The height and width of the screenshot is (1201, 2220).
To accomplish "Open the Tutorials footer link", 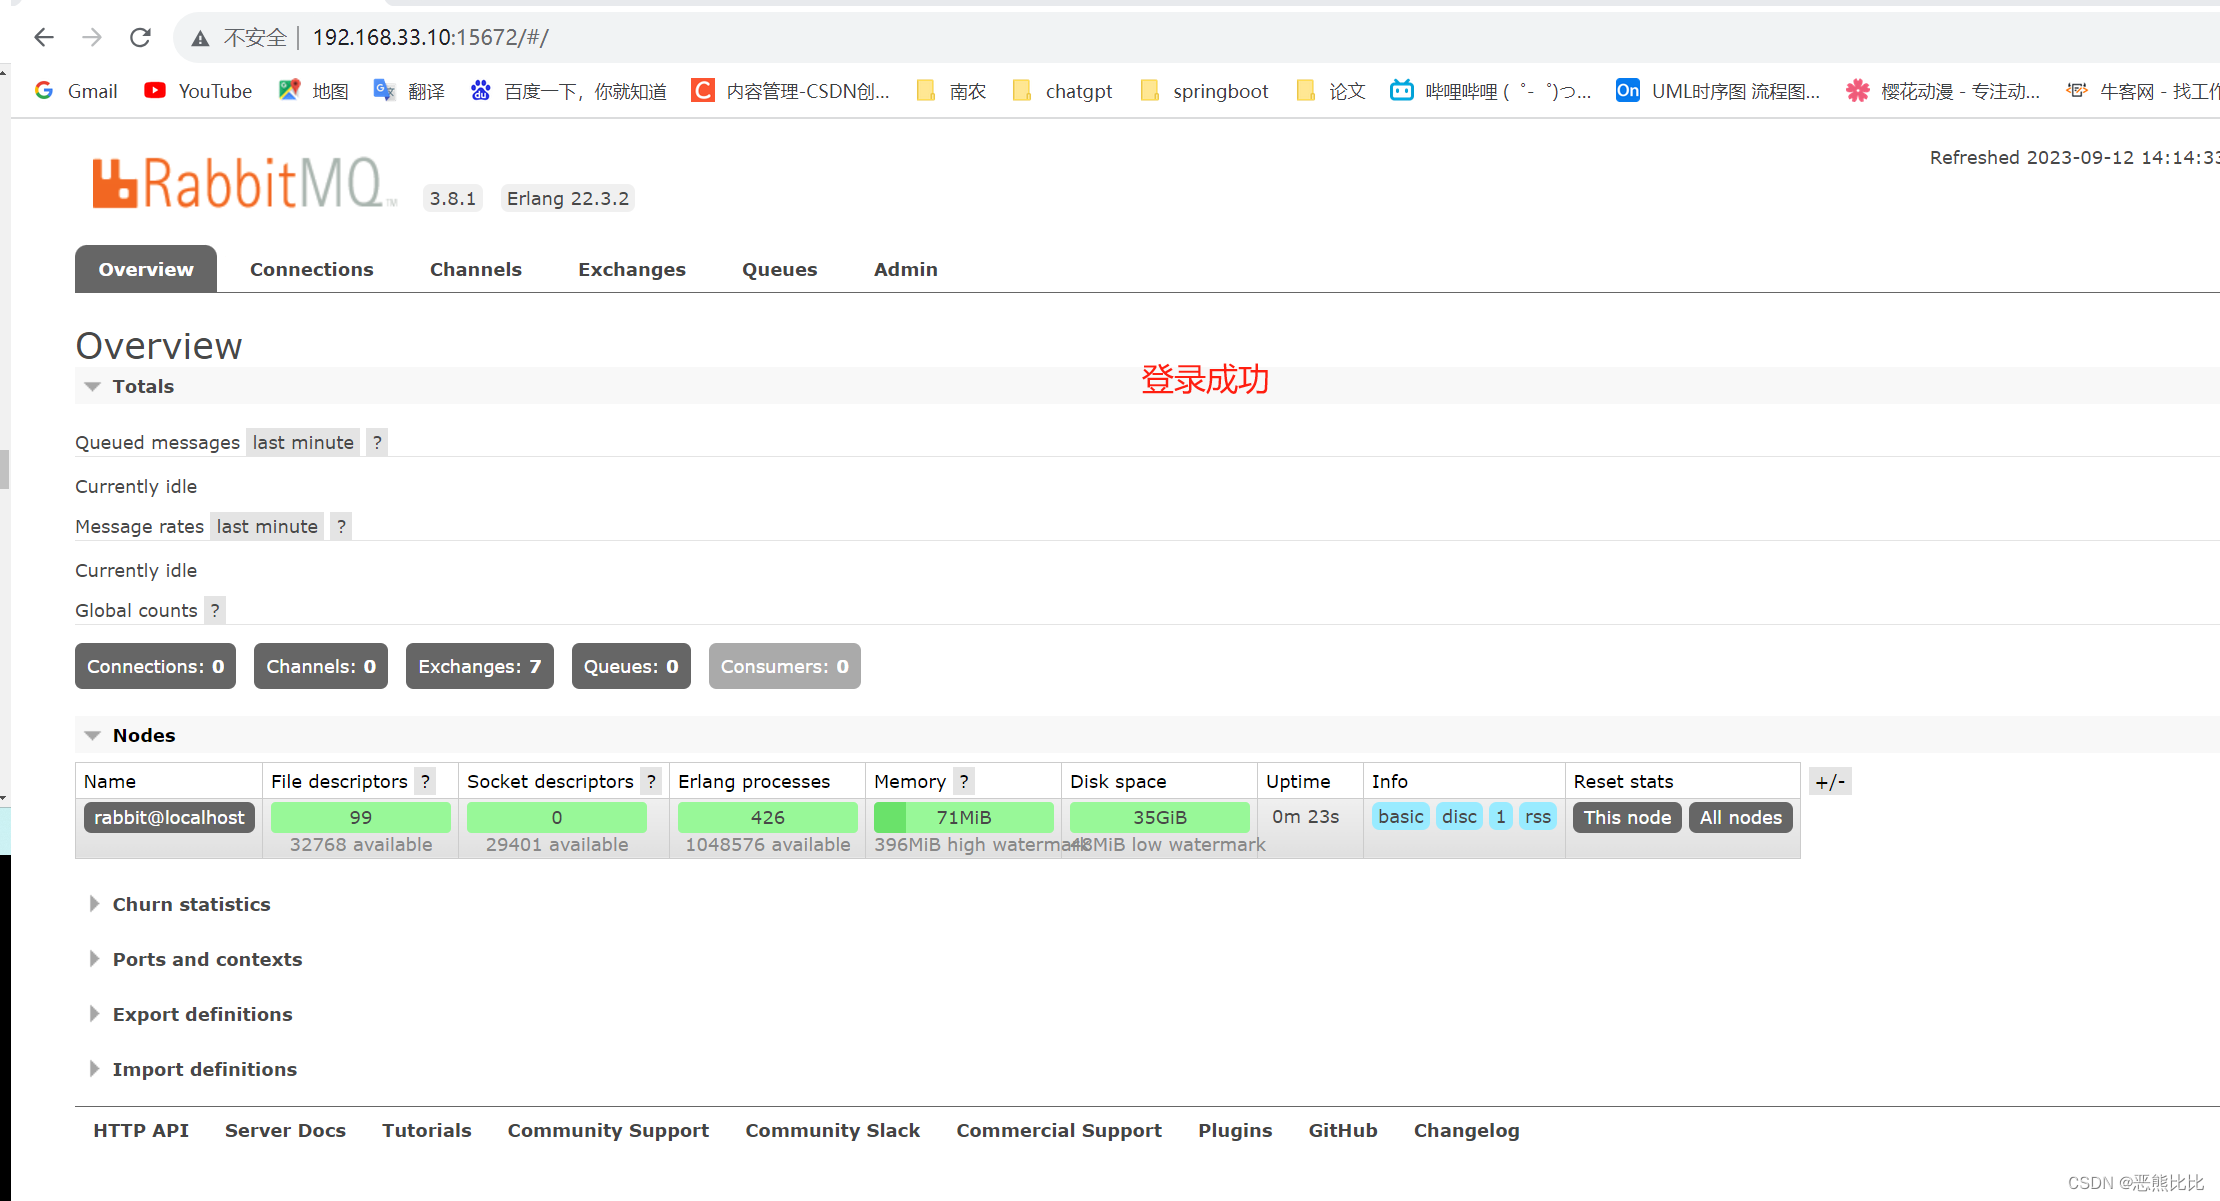I will coord(426,1130).
